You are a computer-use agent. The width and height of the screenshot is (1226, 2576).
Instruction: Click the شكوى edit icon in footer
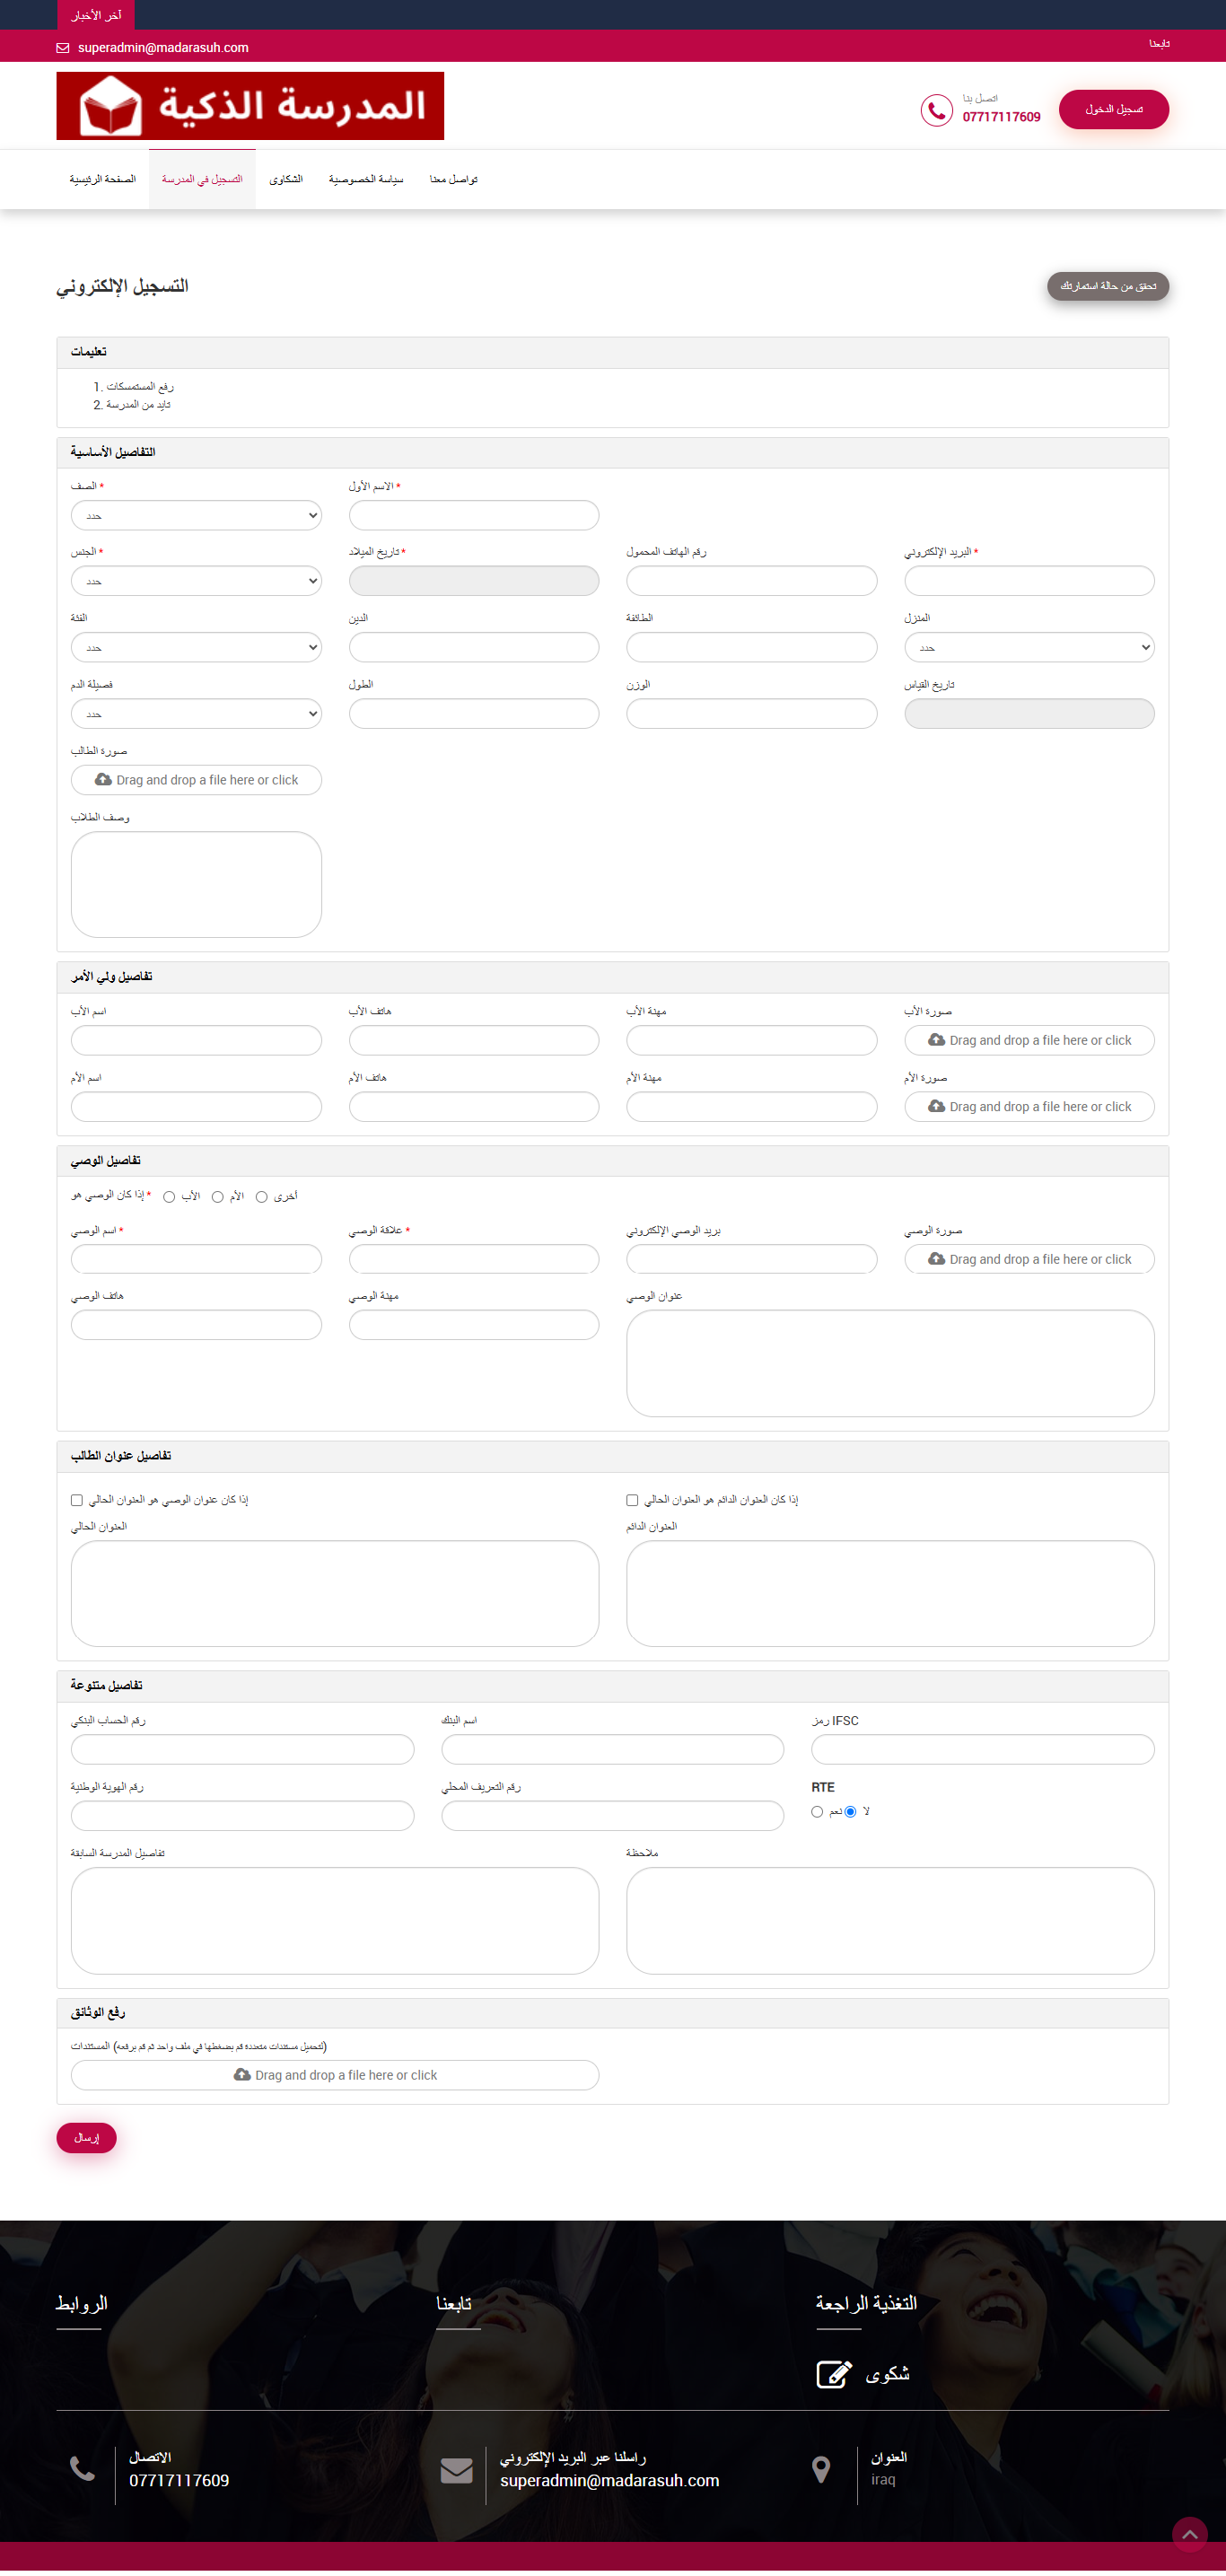(x=833, y=2374)
